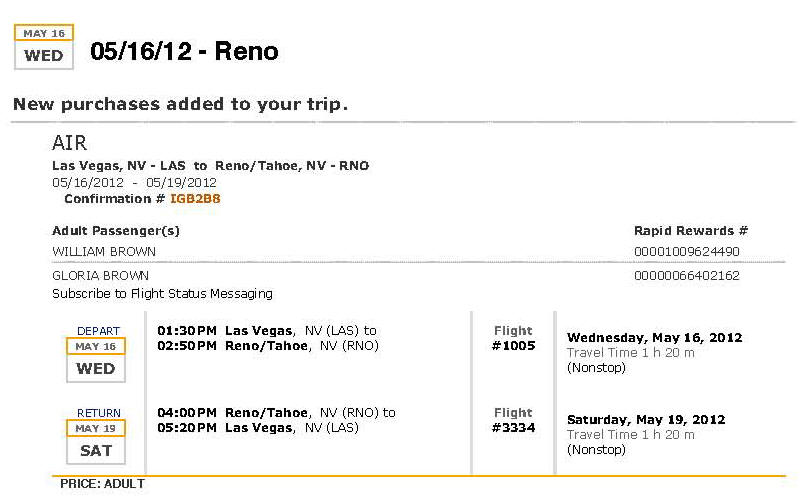The width and height of the screenshot is (807, 497).
Task: Click the MAY 16 WED header calendar icon
Action: pos(44,47)
